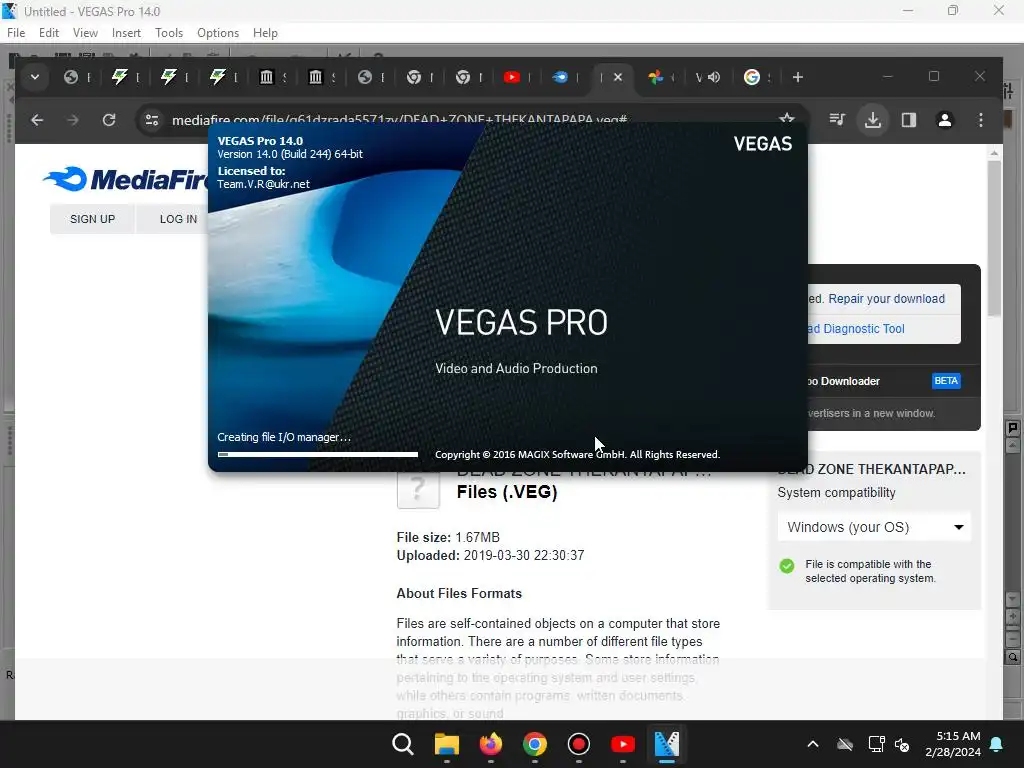Screen dimensions: 1024x768
Task: Switch to the tab playing audio
Action: [x=707, y=77]
